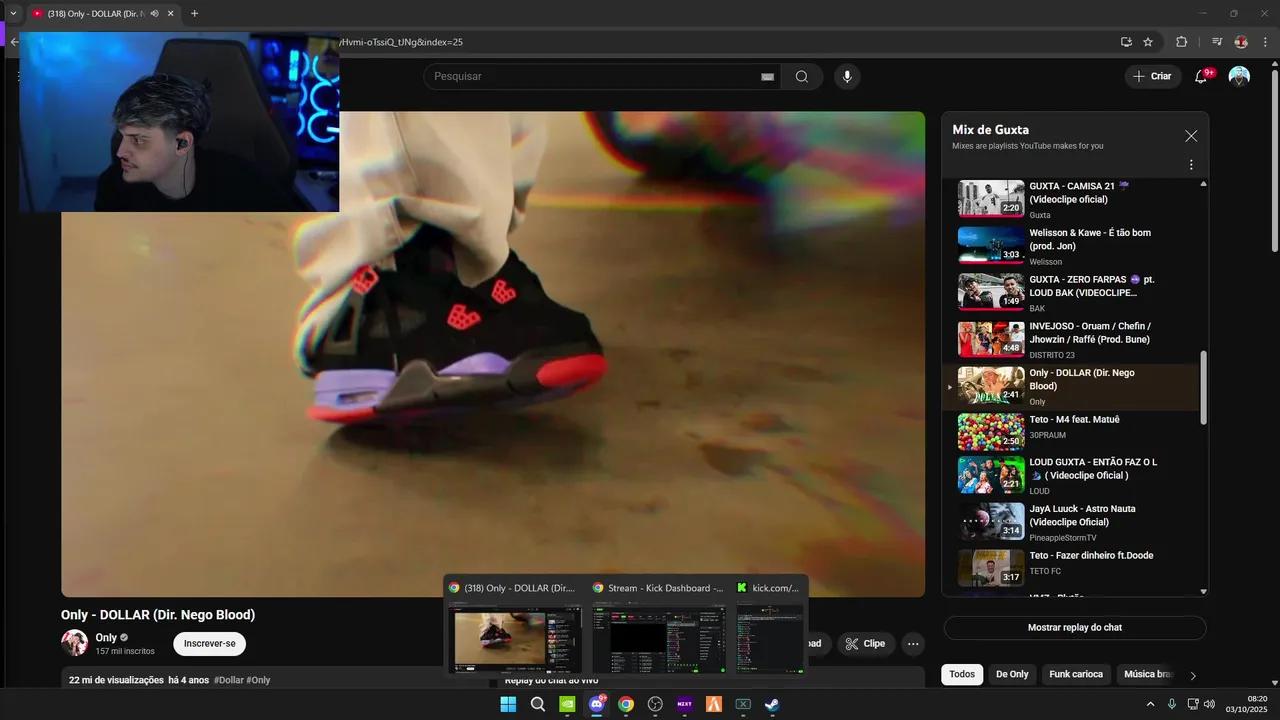Image resolution: width=1280 pixels, height=720 pixels.
Task: Select the De Only filter chip
Action: pos(1012,675)
